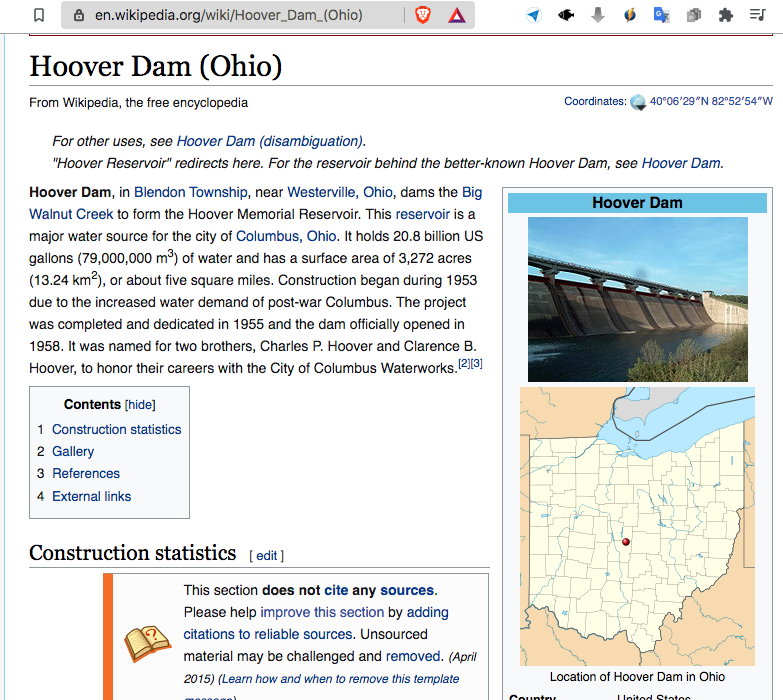783x700 pixels.
Task: Open the 'sources' link in notice
Action: pos(406,590)
